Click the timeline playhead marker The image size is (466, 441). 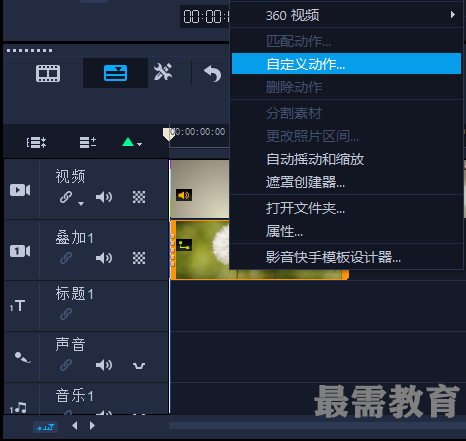168,134
